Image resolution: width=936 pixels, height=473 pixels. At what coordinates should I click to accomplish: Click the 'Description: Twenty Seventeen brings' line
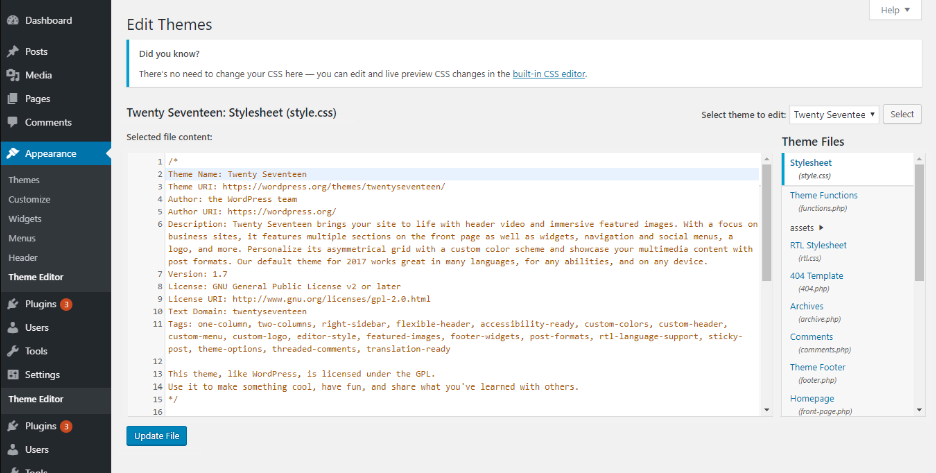(463, 242)
